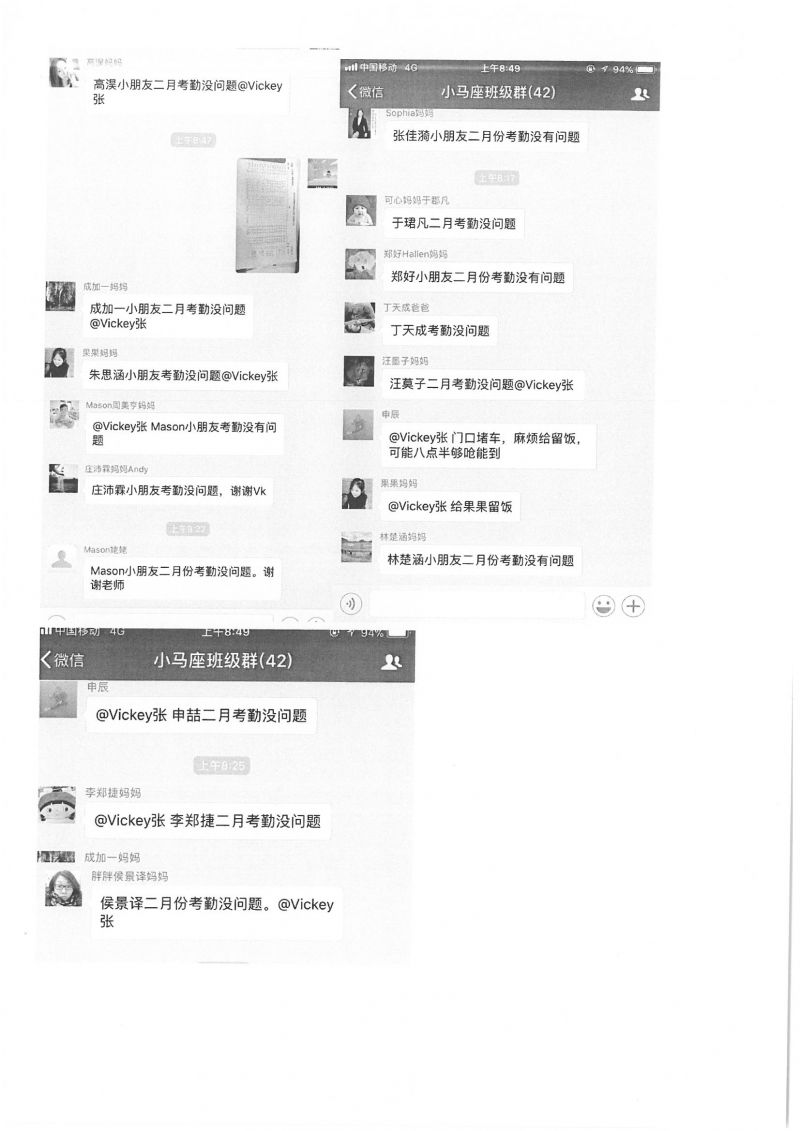800x1131 pixels.
Task: Tap 李郑捷妈妈's cartoon avatar
Action: (x=57, y=805)
